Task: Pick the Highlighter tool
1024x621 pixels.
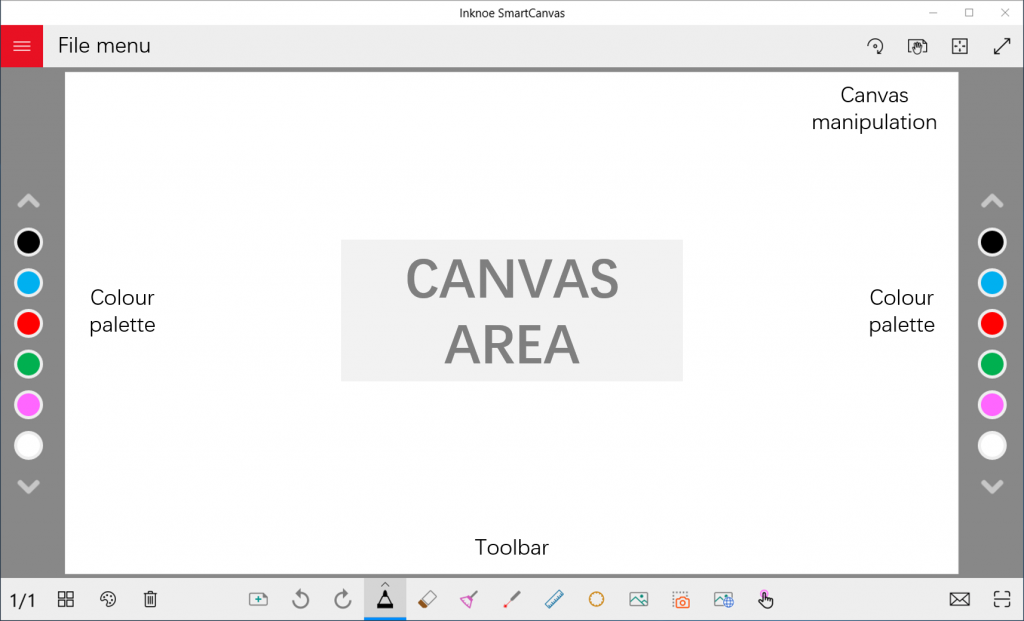Action: click(x=469, y=599)
